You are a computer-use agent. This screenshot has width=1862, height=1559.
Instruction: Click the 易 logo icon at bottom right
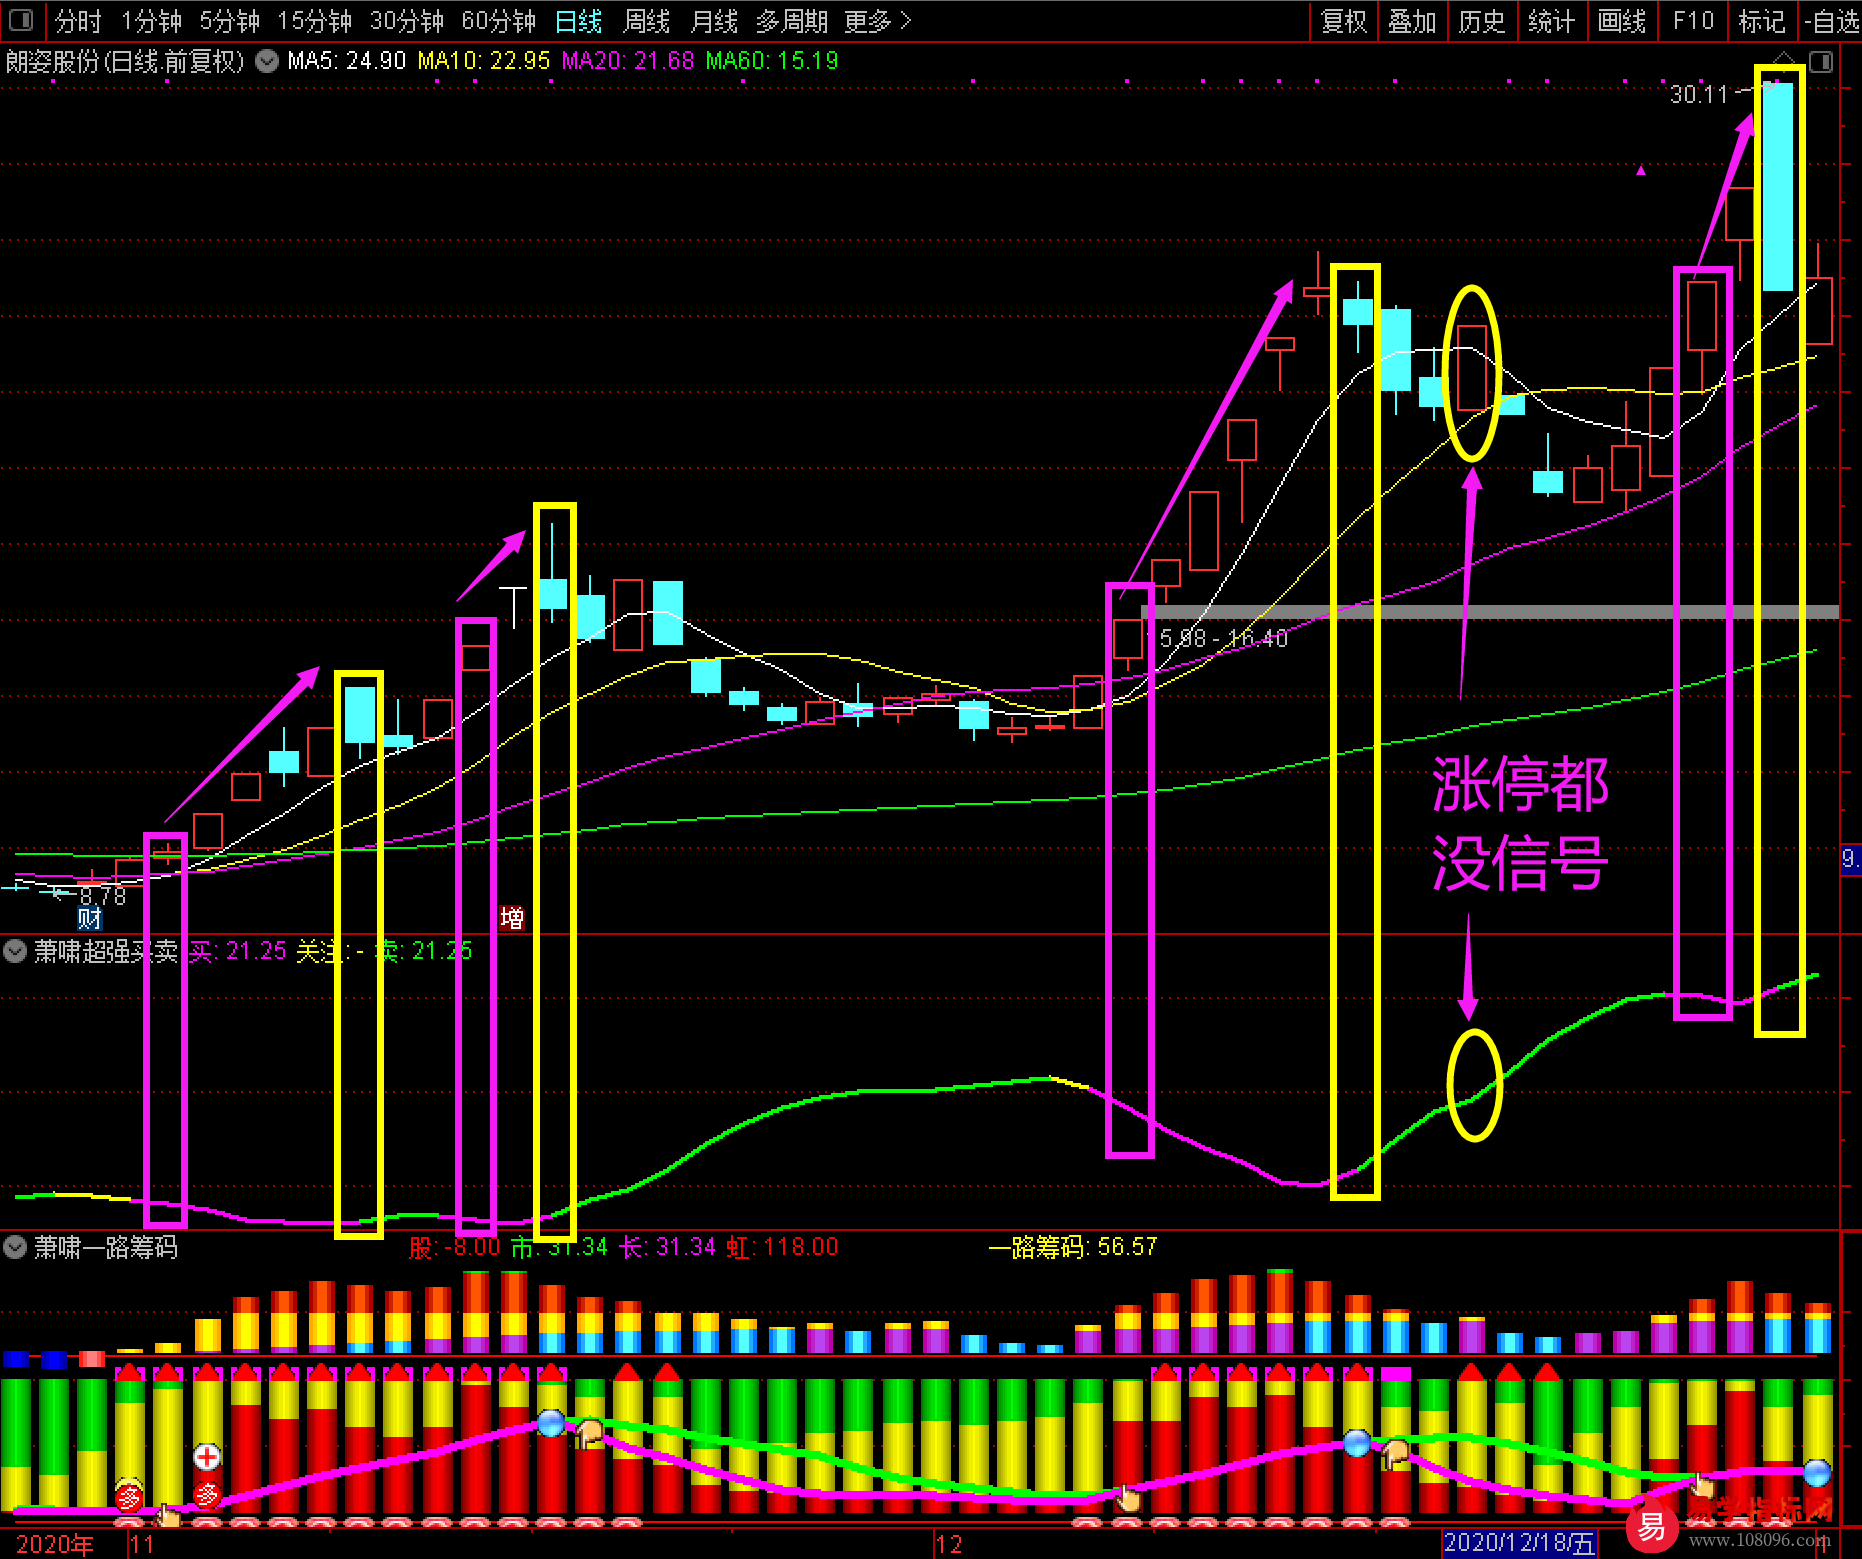(1651, 1526)
